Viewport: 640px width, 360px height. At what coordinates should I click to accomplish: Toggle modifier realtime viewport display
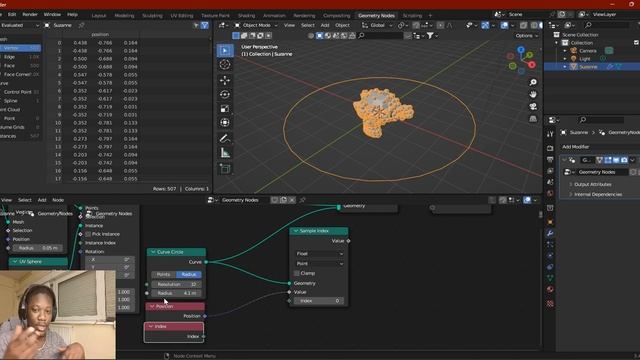pos(616,160)
